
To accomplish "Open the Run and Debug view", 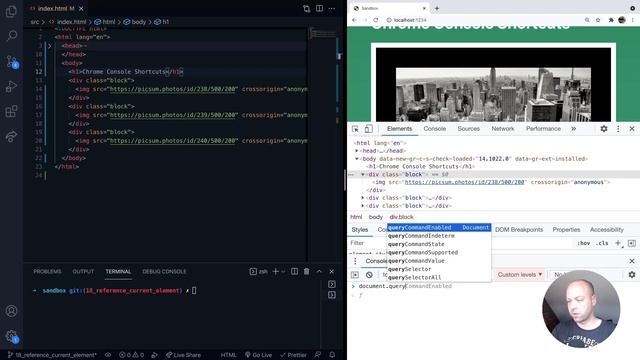I will (11, 86).
